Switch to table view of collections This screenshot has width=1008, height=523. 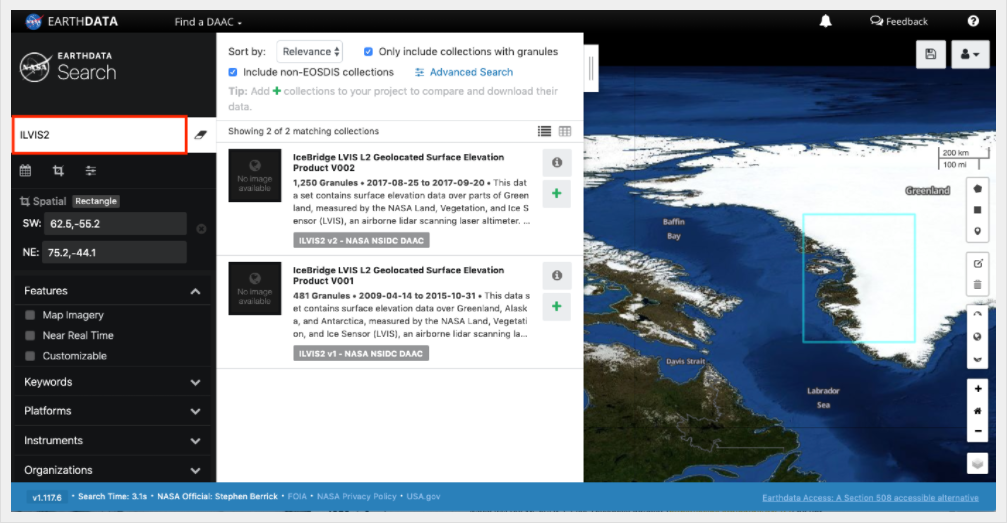565,131
